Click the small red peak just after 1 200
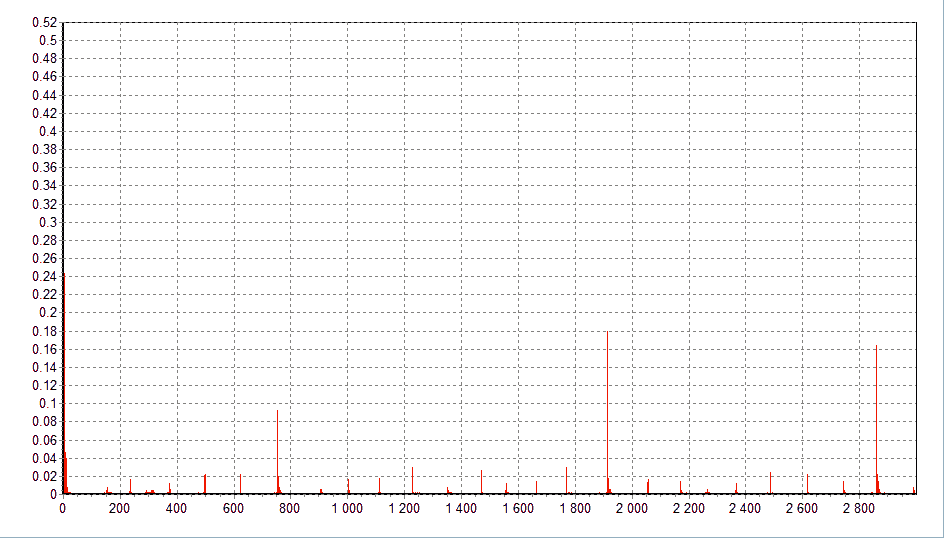The image size is (944, 538). point(412,480)
